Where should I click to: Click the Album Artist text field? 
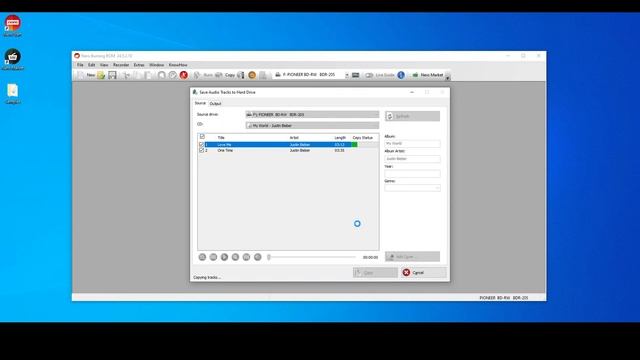(x=412, y=159)
